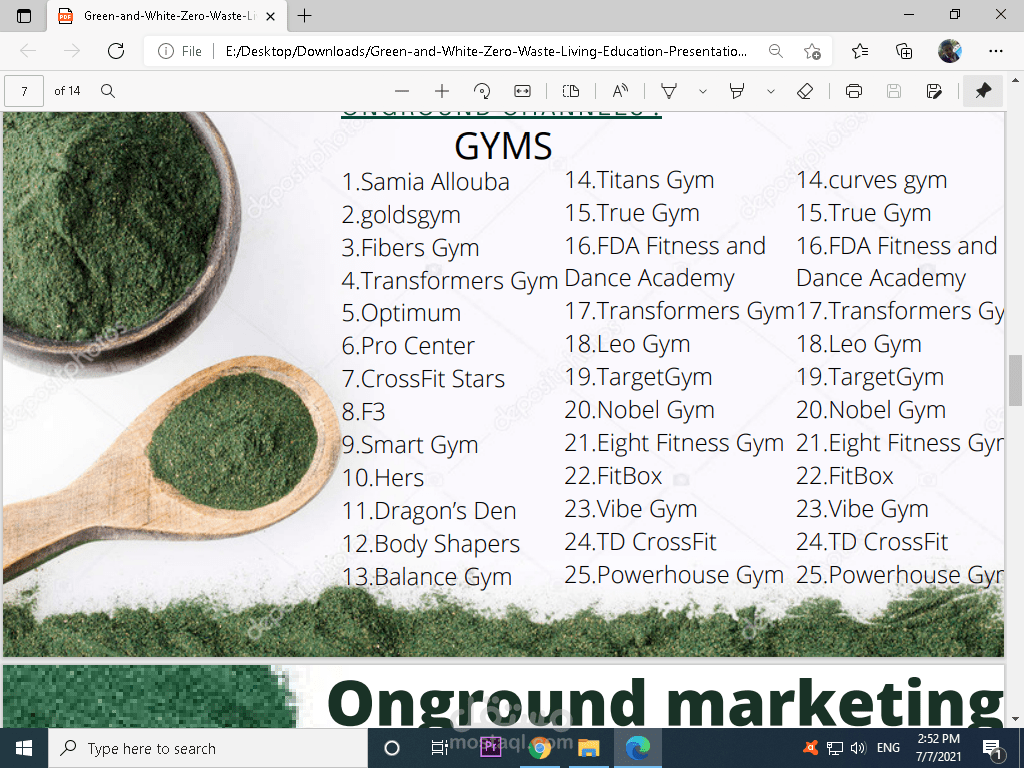The width and height of the screenshot is (1024, 768).
Task: Open the volume control
Action: 858,748
